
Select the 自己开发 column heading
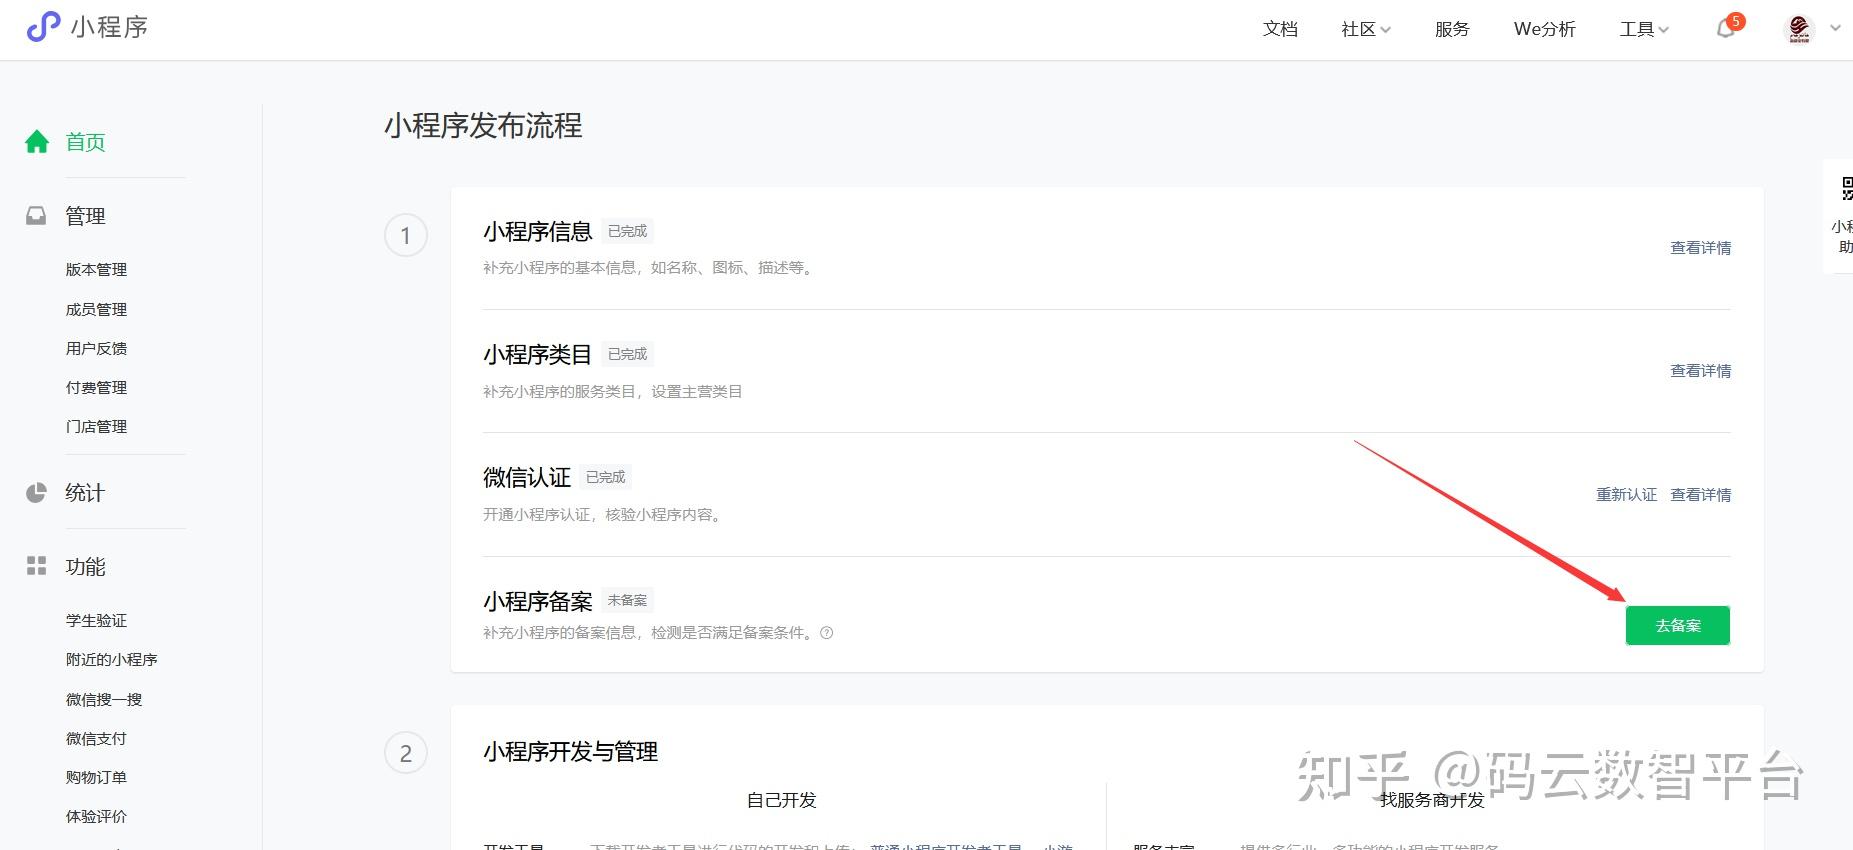782,801
